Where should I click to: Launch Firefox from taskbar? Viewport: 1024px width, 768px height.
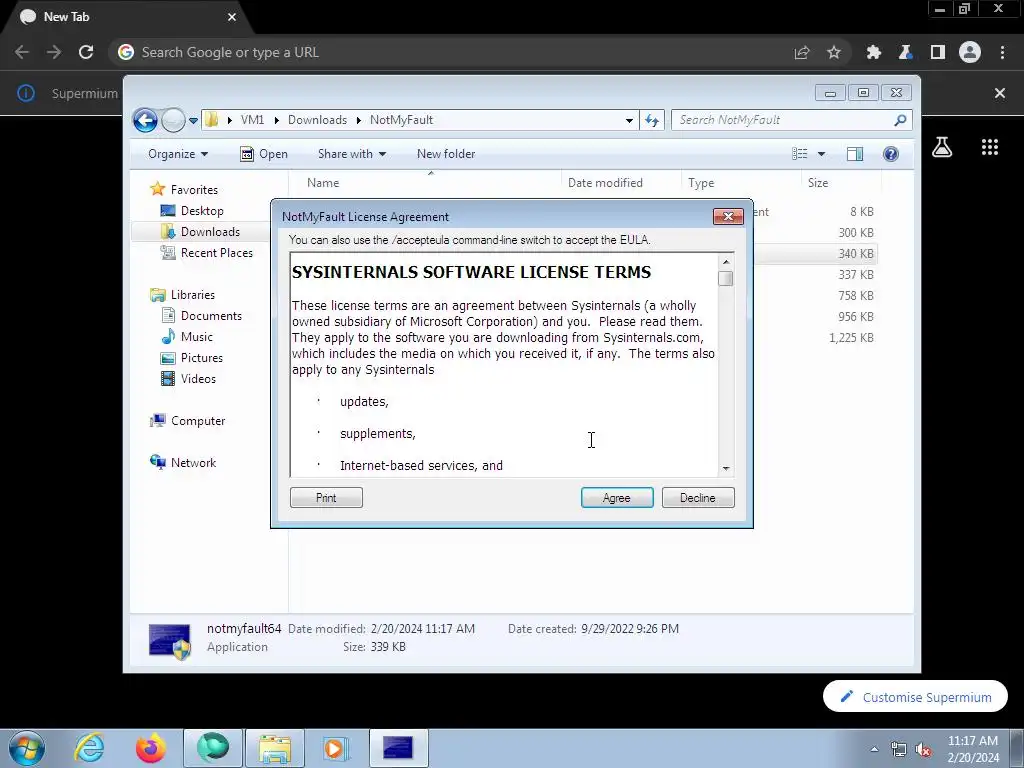point(151,748)
